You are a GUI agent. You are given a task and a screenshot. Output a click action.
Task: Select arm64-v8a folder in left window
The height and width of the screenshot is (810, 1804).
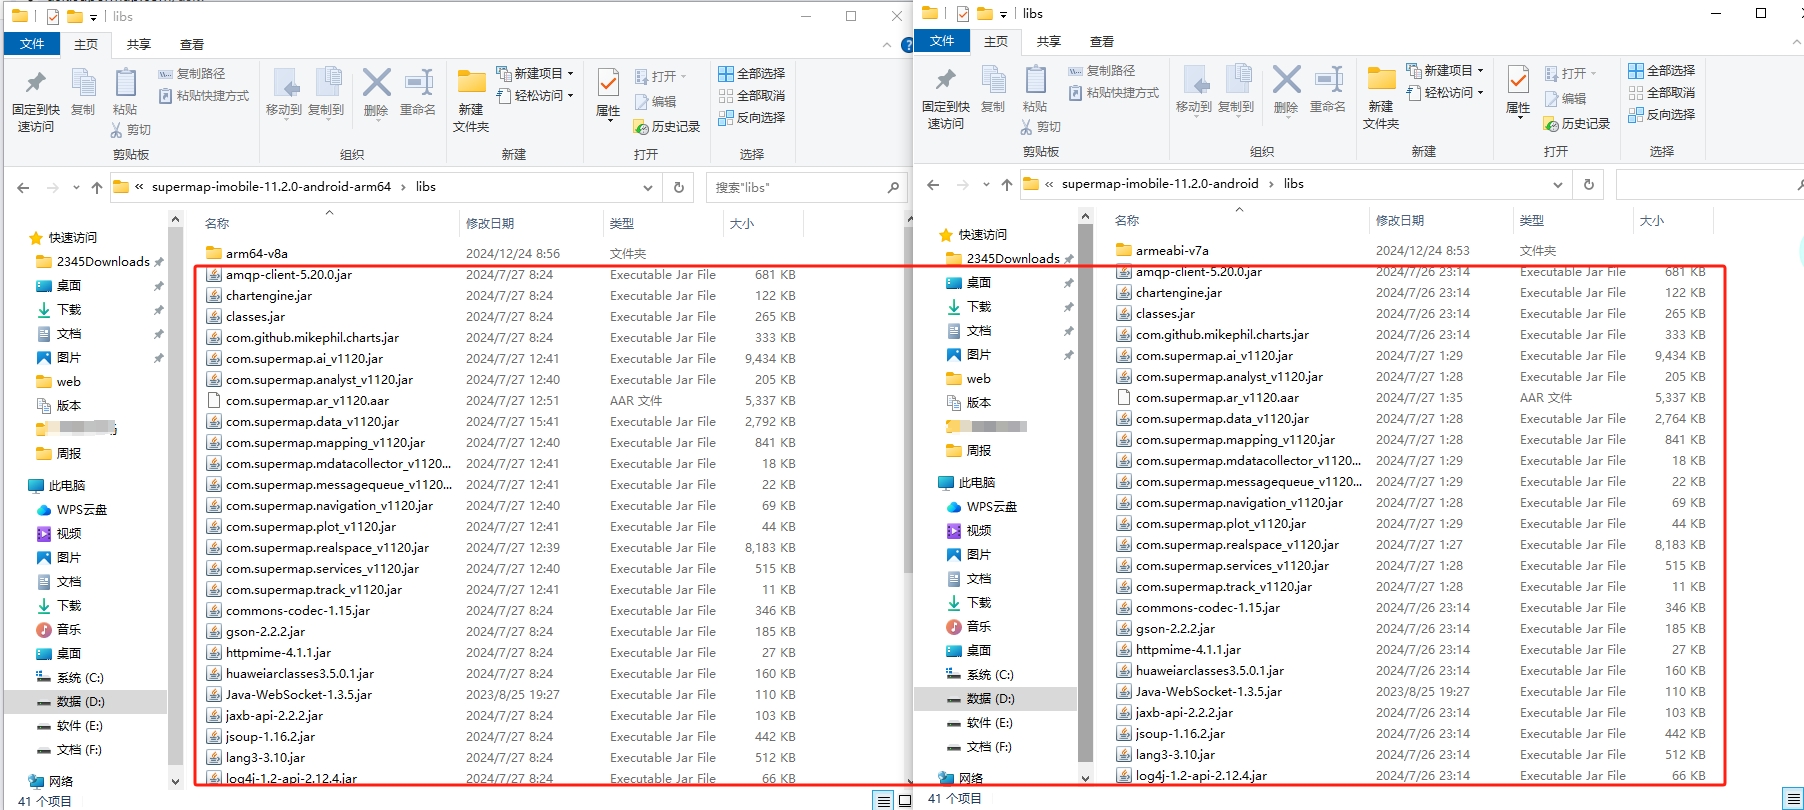(257, 254)
